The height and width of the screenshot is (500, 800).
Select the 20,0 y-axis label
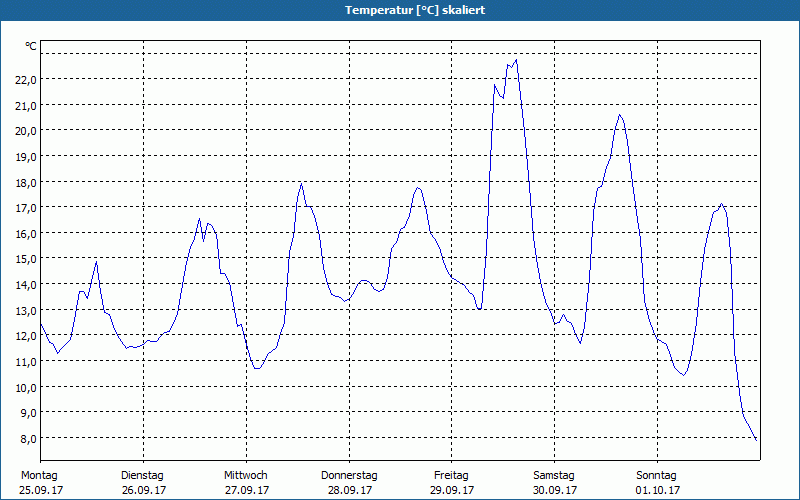27,131
